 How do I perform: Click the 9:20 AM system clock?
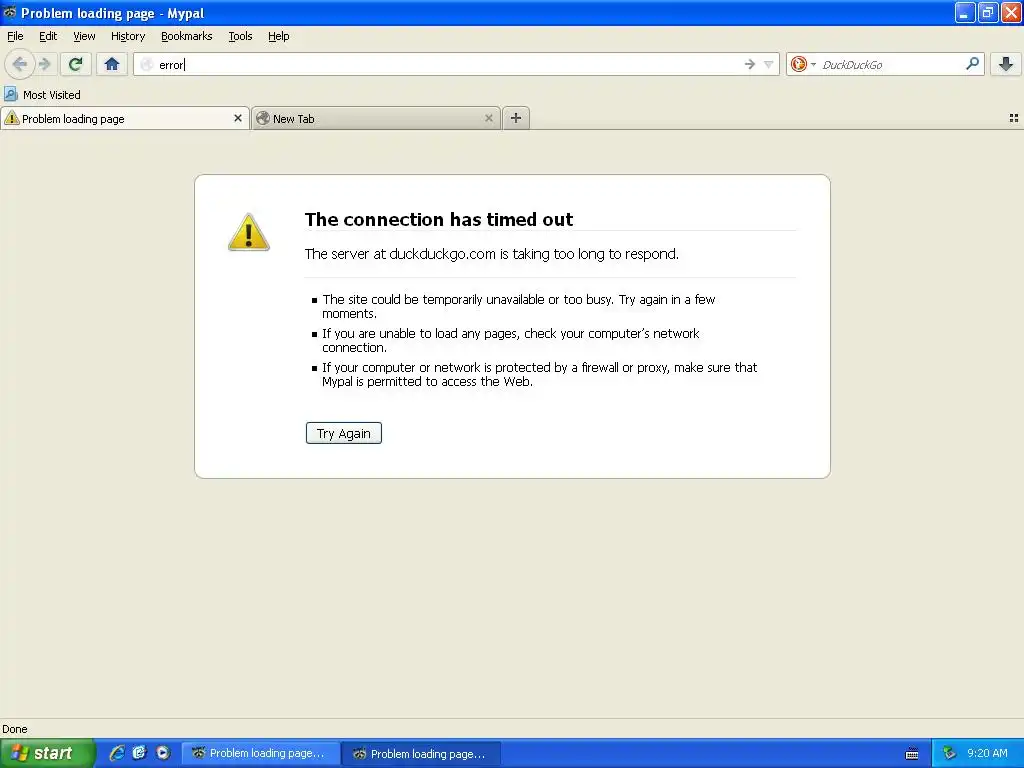987,753
